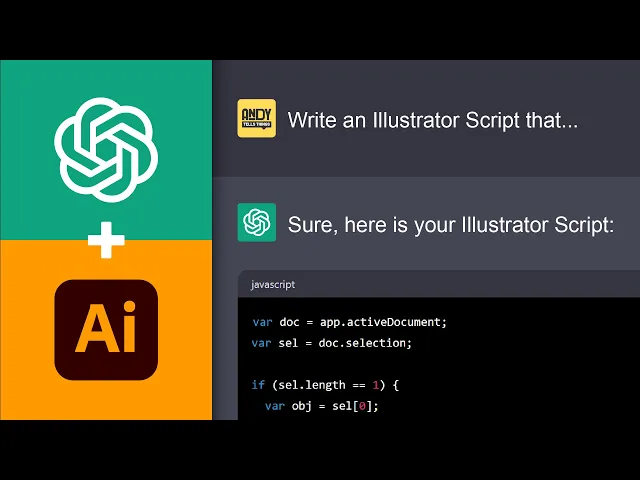Viewport: 640px width, 480px height.
Task: Click the Andy Tells Things avatar
Action: (x=257, y=118)
